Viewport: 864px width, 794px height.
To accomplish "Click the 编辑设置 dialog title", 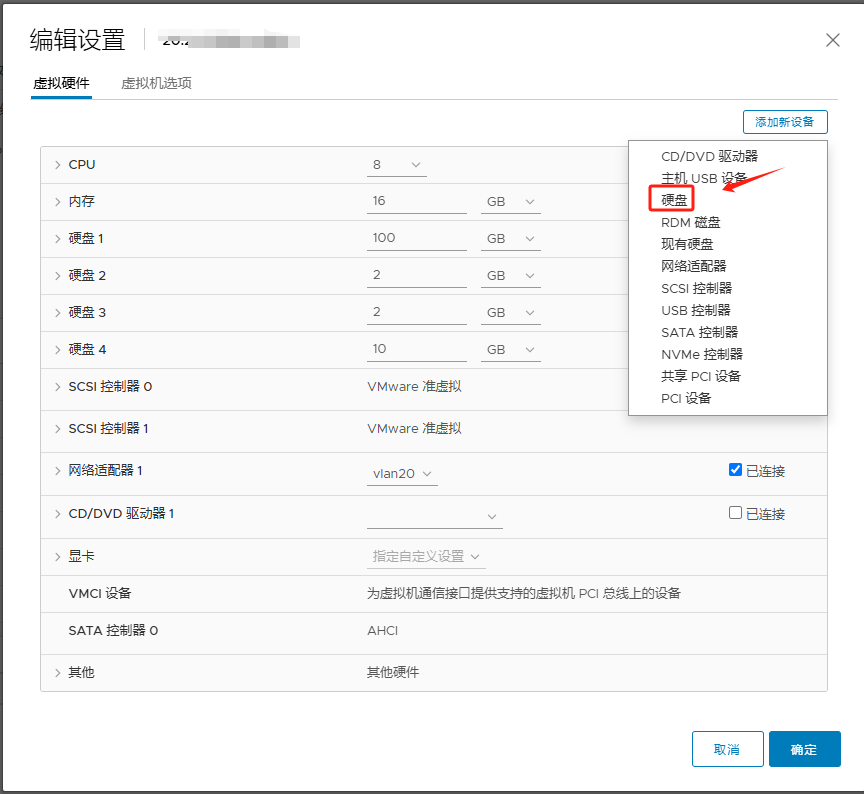I will (78, 40).
